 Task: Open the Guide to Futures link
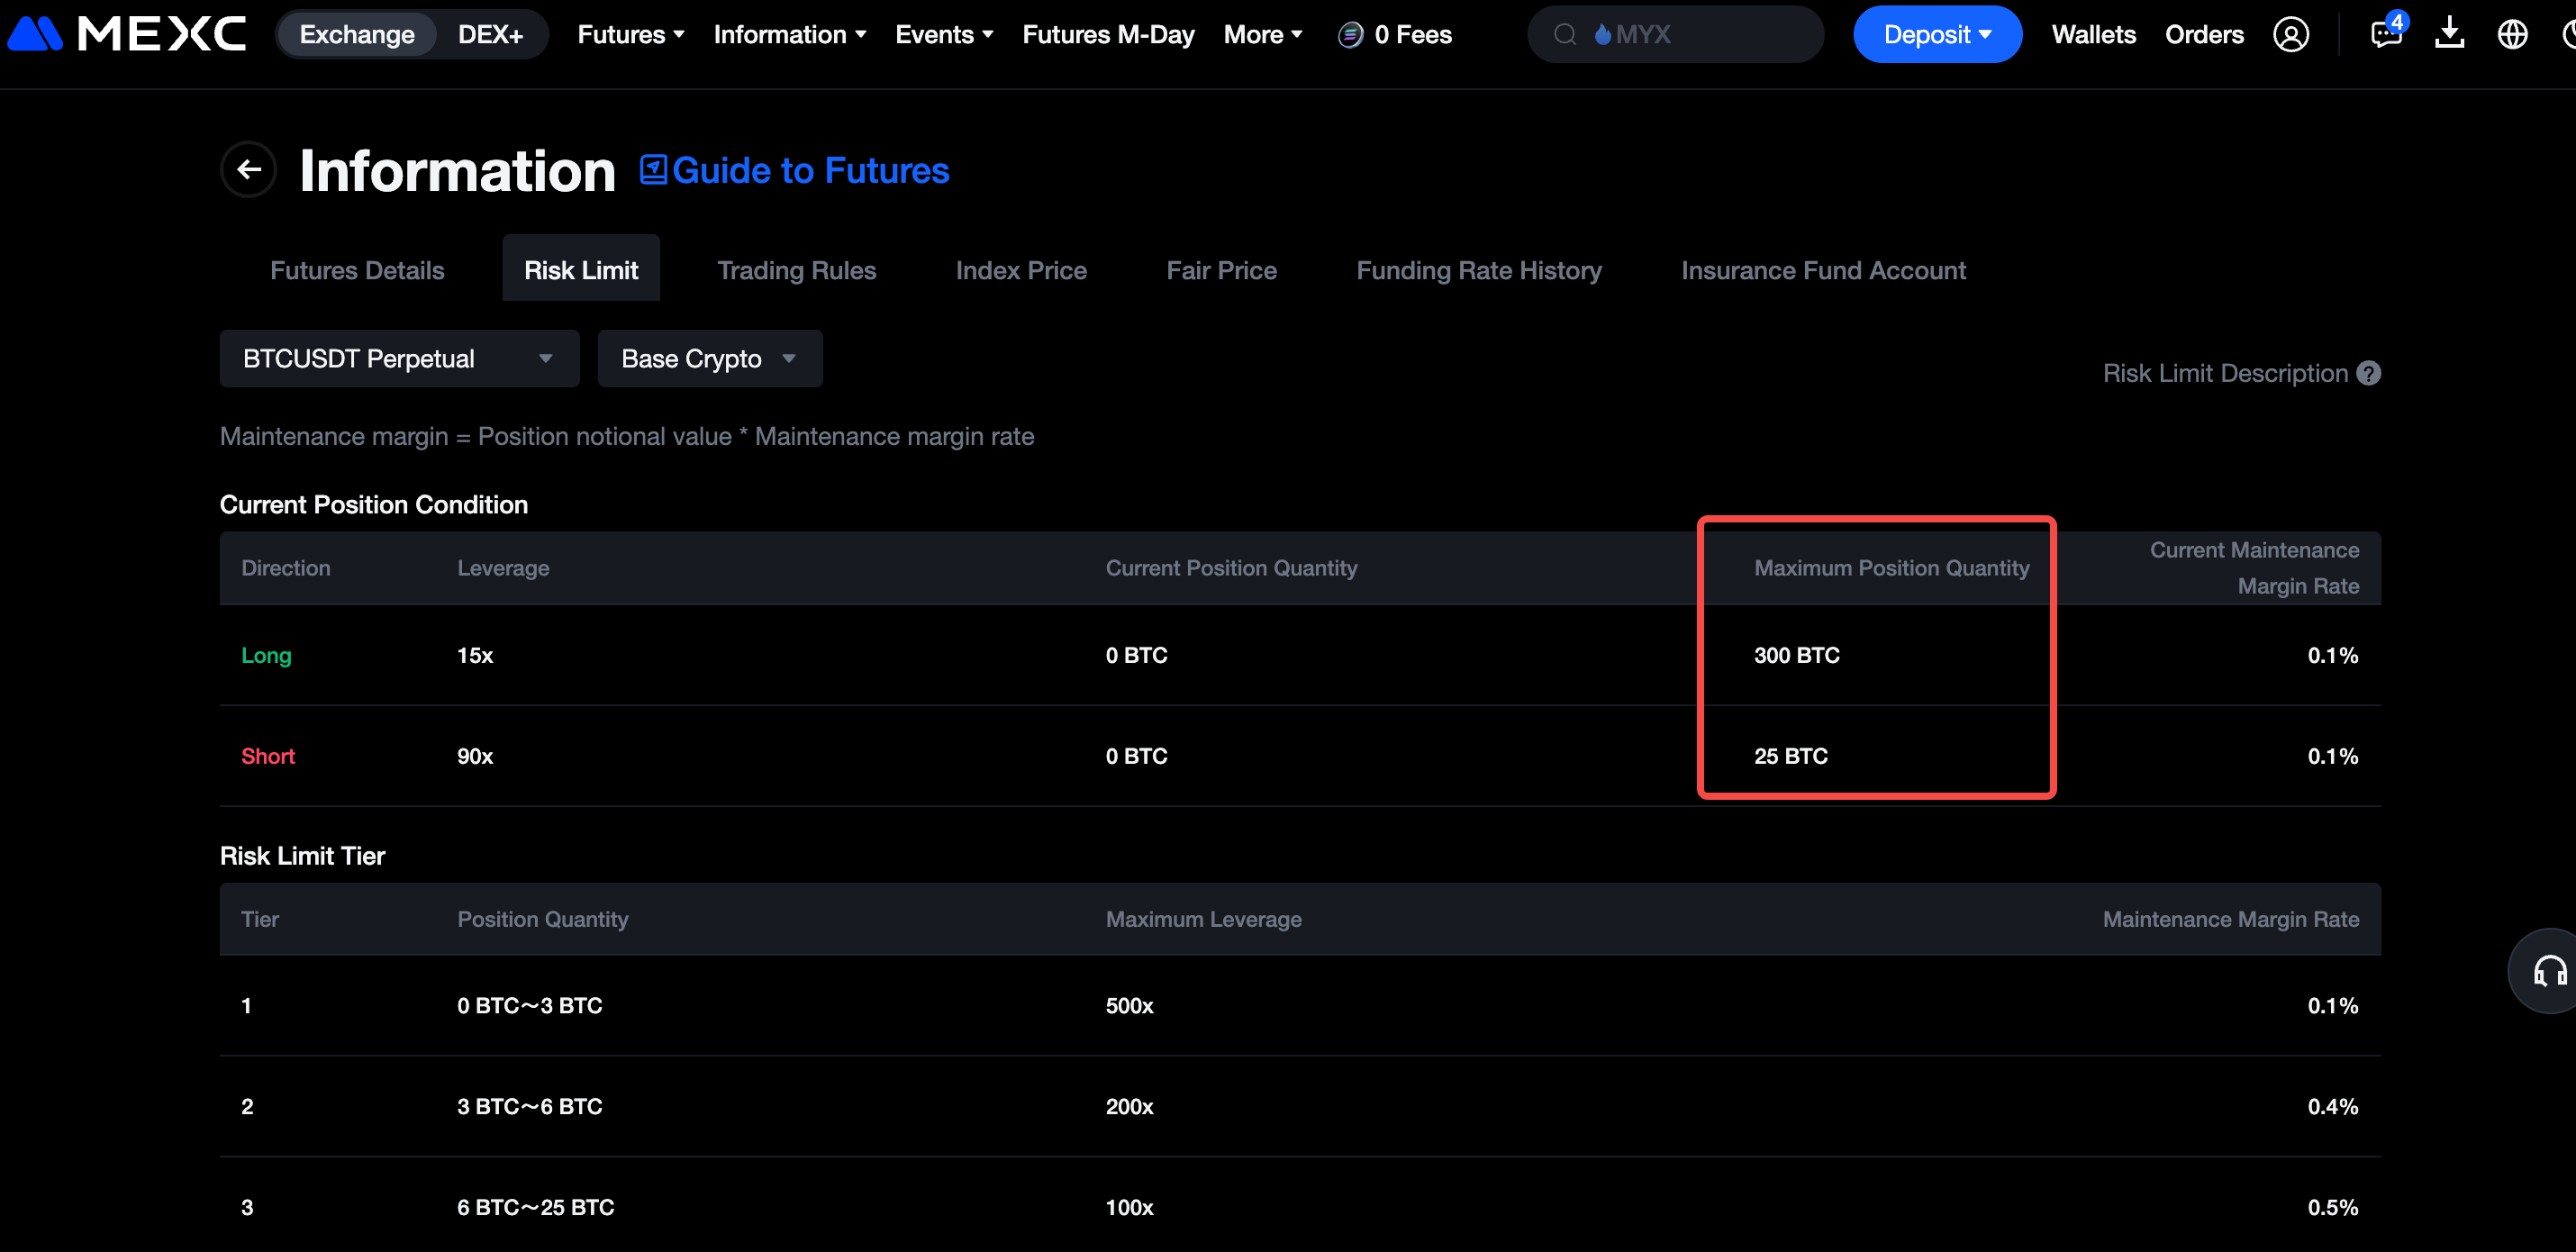click(795, 171)
